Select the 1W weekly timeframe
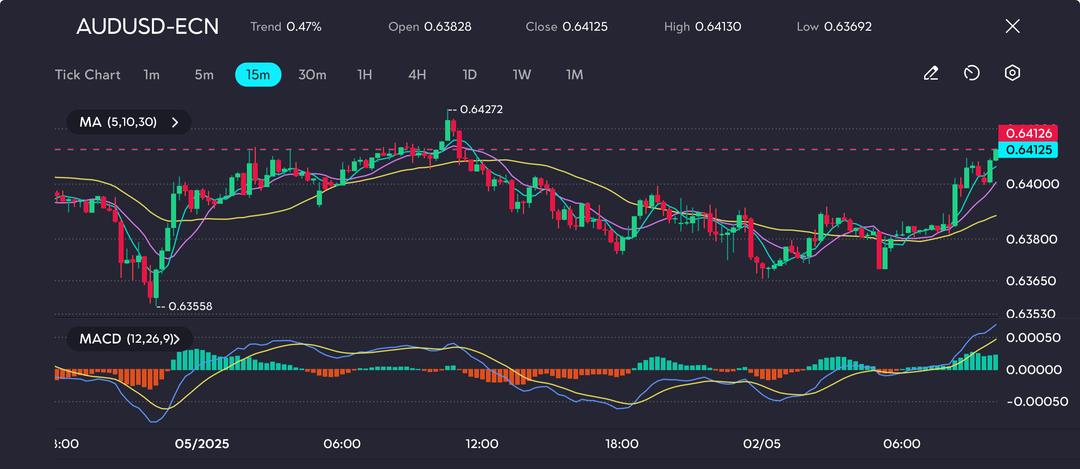 click(x=521, y=74)
